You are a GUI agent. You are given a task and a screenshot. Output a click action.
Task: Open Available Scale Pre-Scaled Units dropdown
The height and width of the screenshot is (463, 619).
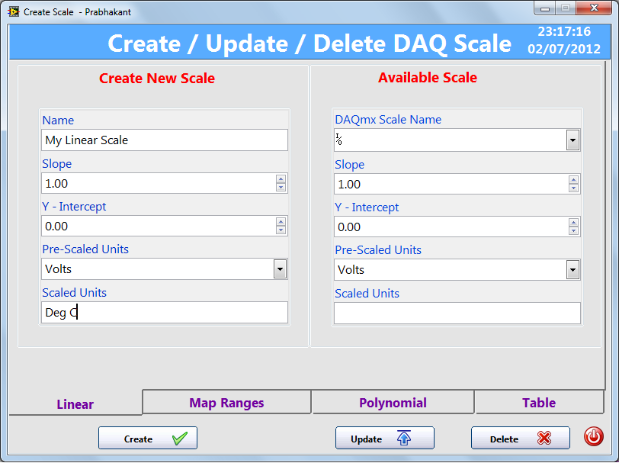[x=573, y=270]
